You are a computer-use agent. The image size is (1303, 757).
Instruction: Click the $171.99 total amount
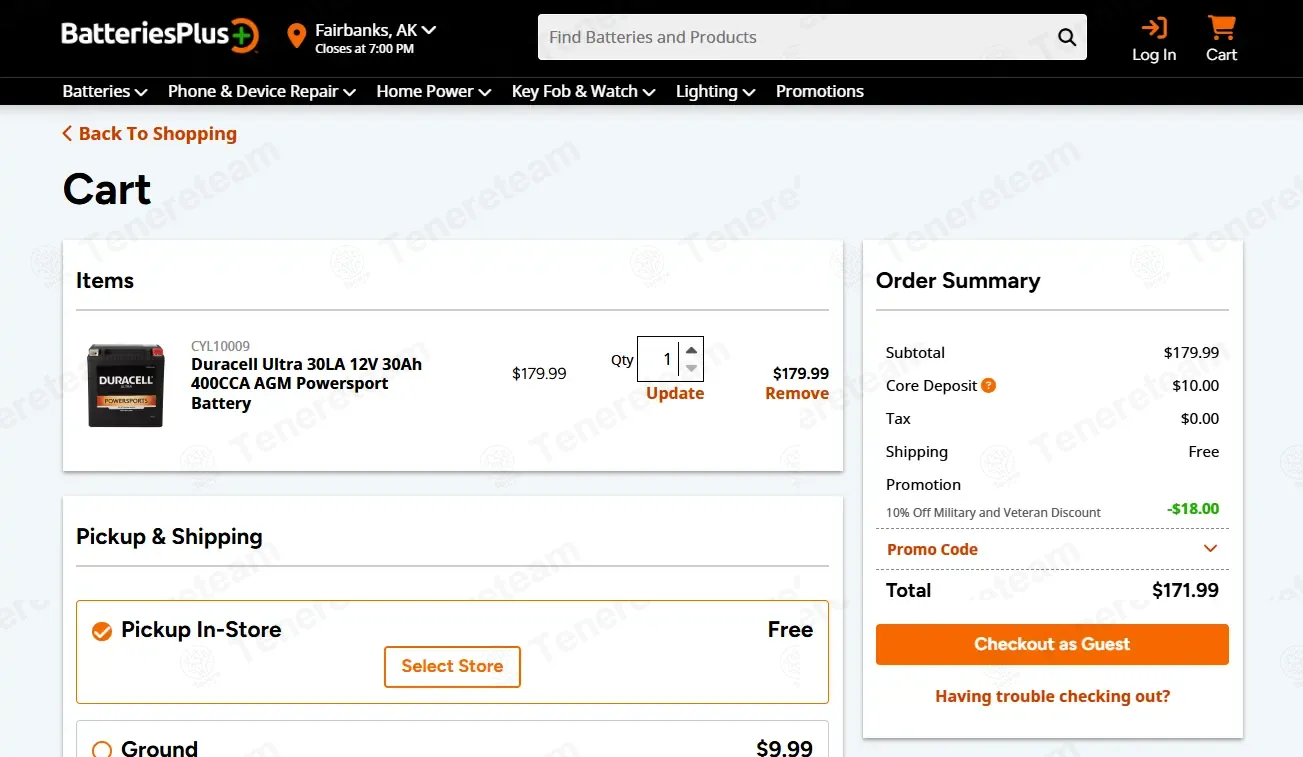pyautogui.click(x=1185, y=590)
